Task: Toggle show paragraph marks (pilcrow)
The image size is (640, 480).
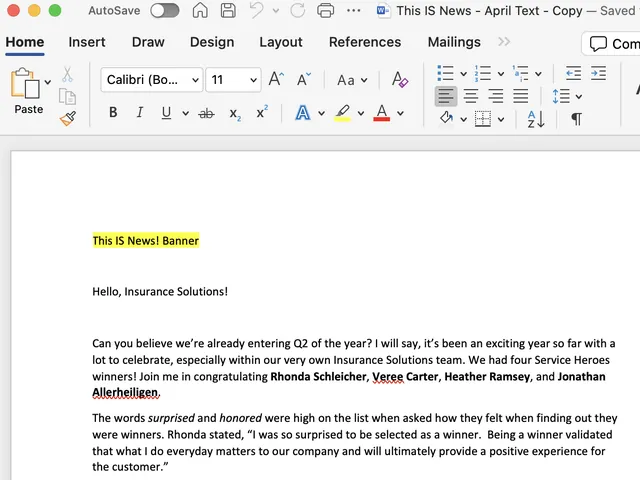Action: click(576, 119)
